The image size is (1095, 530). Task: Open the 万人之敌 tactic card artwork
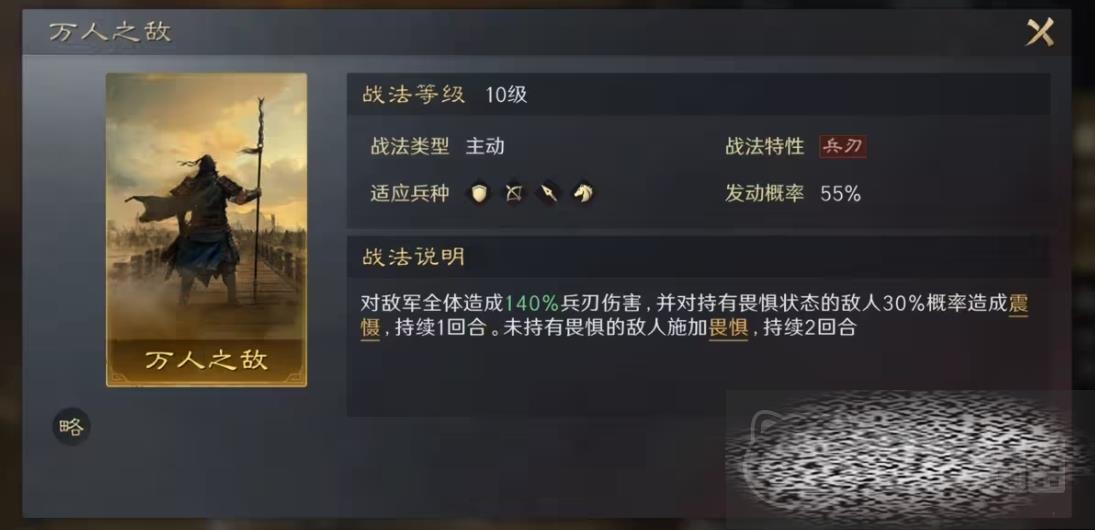[207, 230]
